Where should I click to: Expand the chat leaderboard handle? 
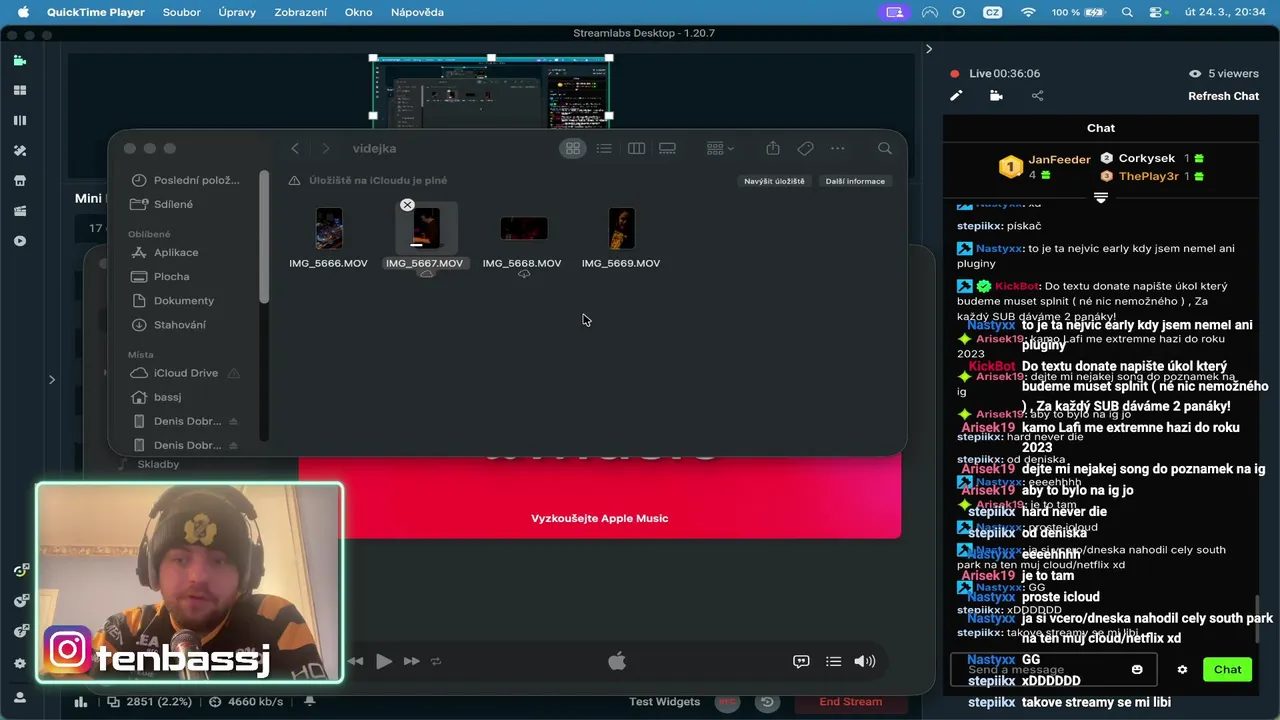coord(1101,198)
